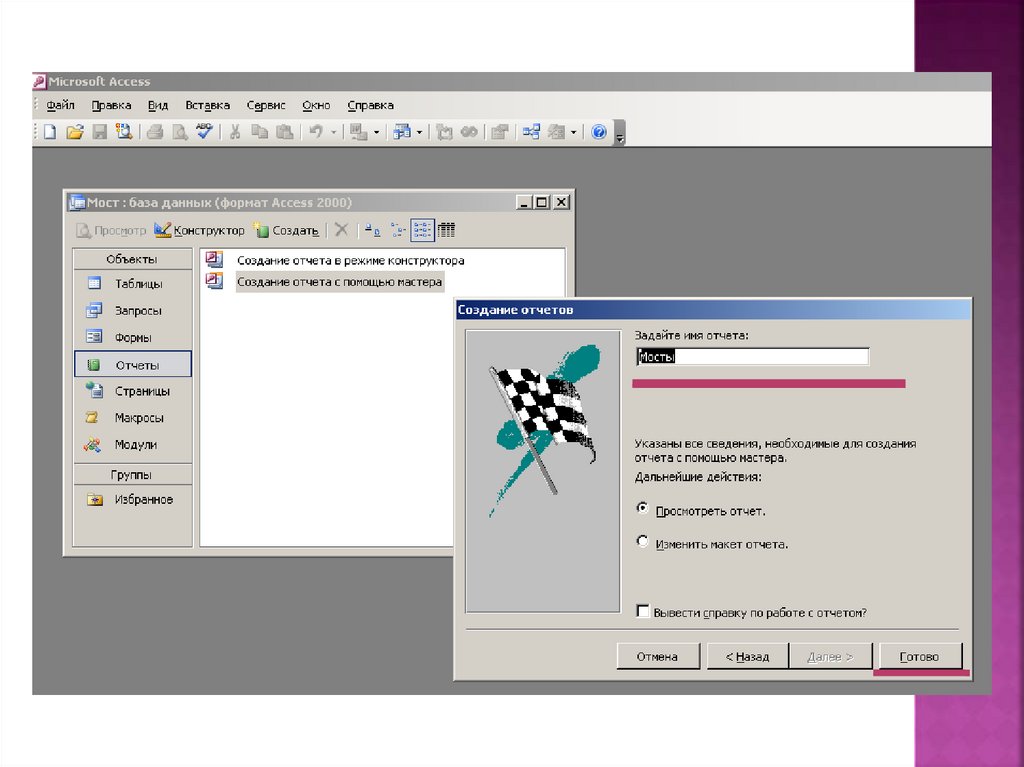
Task: Check 'Вывести справку по работе с отчетом?'
Action: pyautogui.click(x=643, y=611)
